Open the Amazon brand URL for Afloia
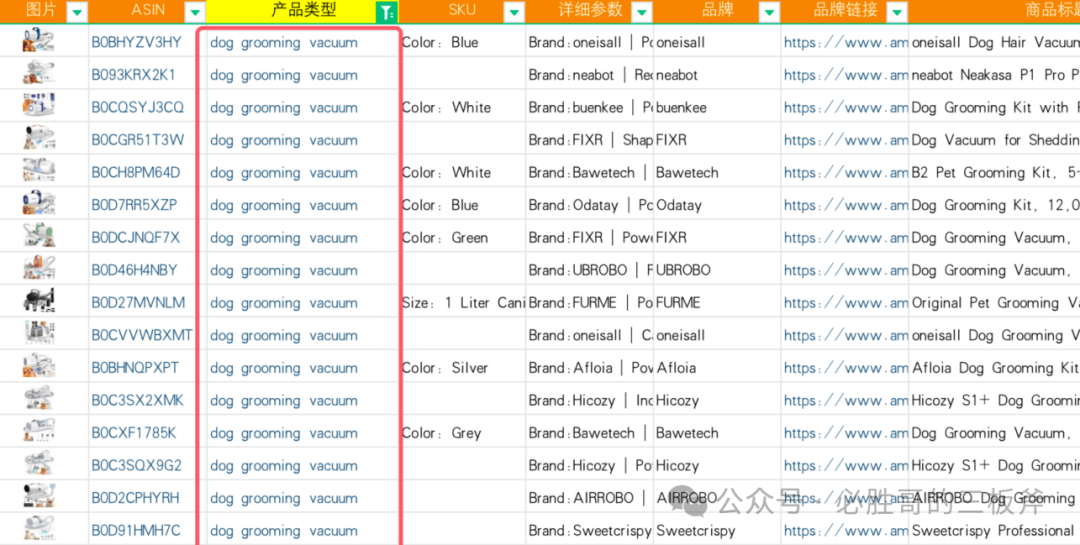Viewport: 1080px width, 545px height. tap(845, 368)
